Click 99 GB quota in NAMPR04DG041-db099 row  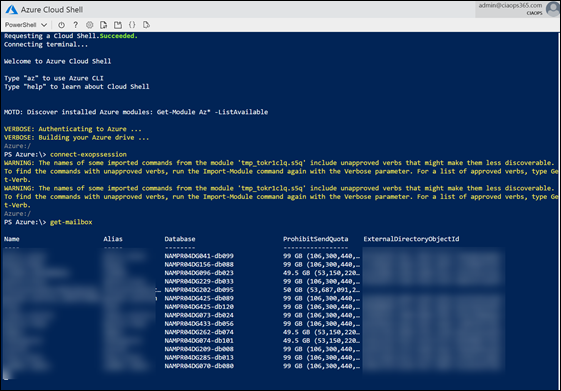pos(321,256)
